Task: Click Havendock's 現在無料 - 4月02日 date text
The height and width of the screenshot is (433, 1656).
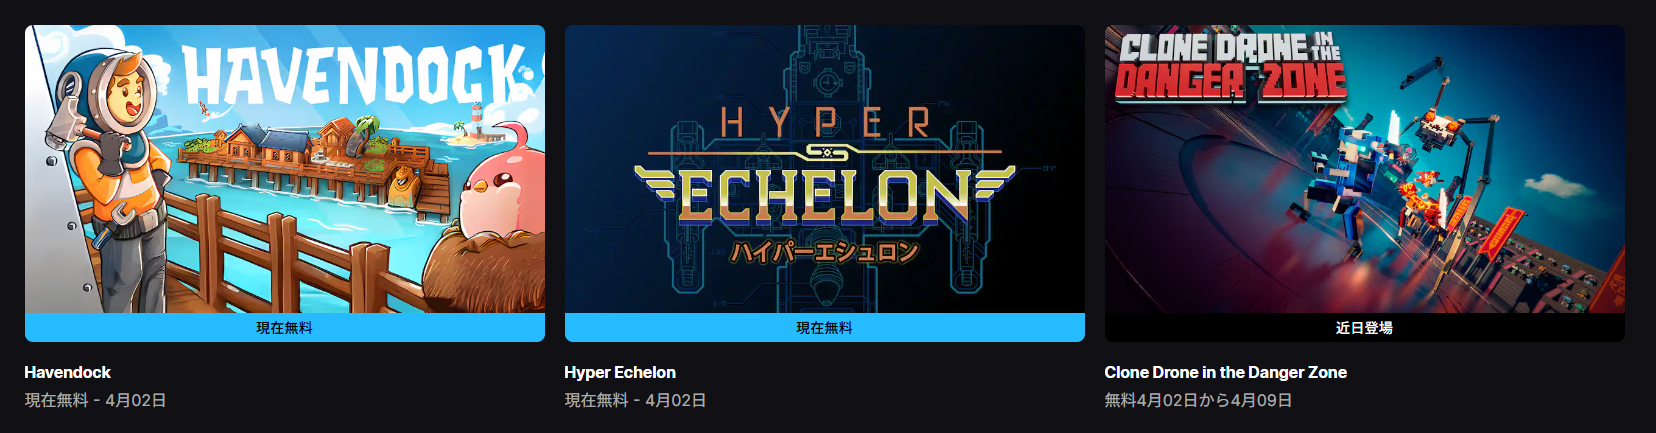Action: 95,400
